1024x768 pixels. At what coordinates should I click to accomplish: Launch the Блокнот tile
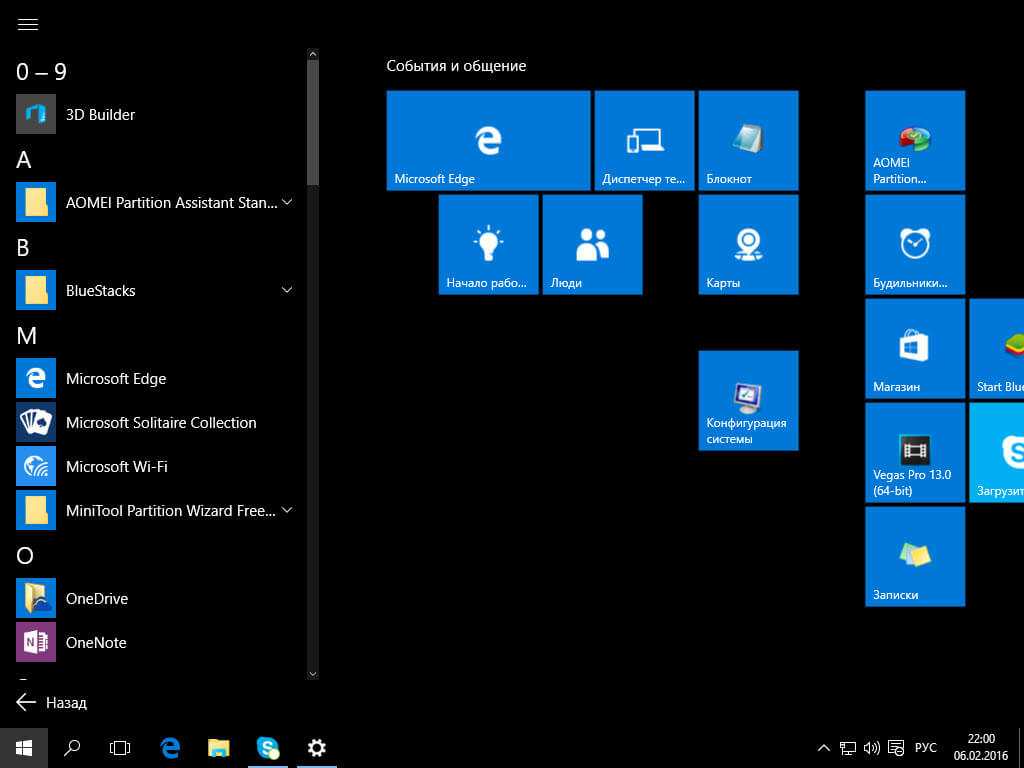[x=748, y=140]
